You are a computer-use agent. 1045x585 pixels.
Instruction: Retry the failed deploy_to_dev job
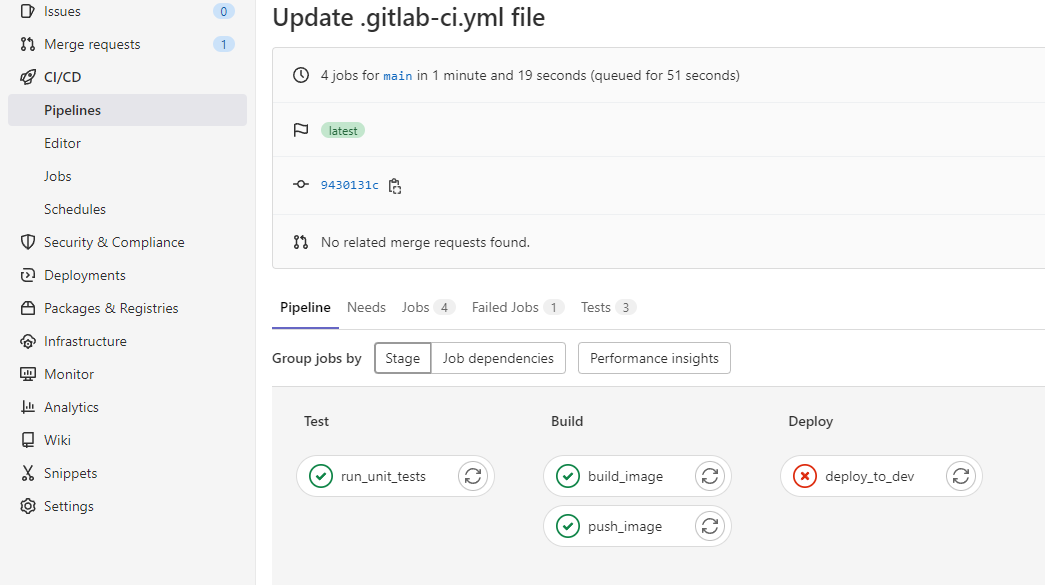pyautogui.click(x=961, y=476)
